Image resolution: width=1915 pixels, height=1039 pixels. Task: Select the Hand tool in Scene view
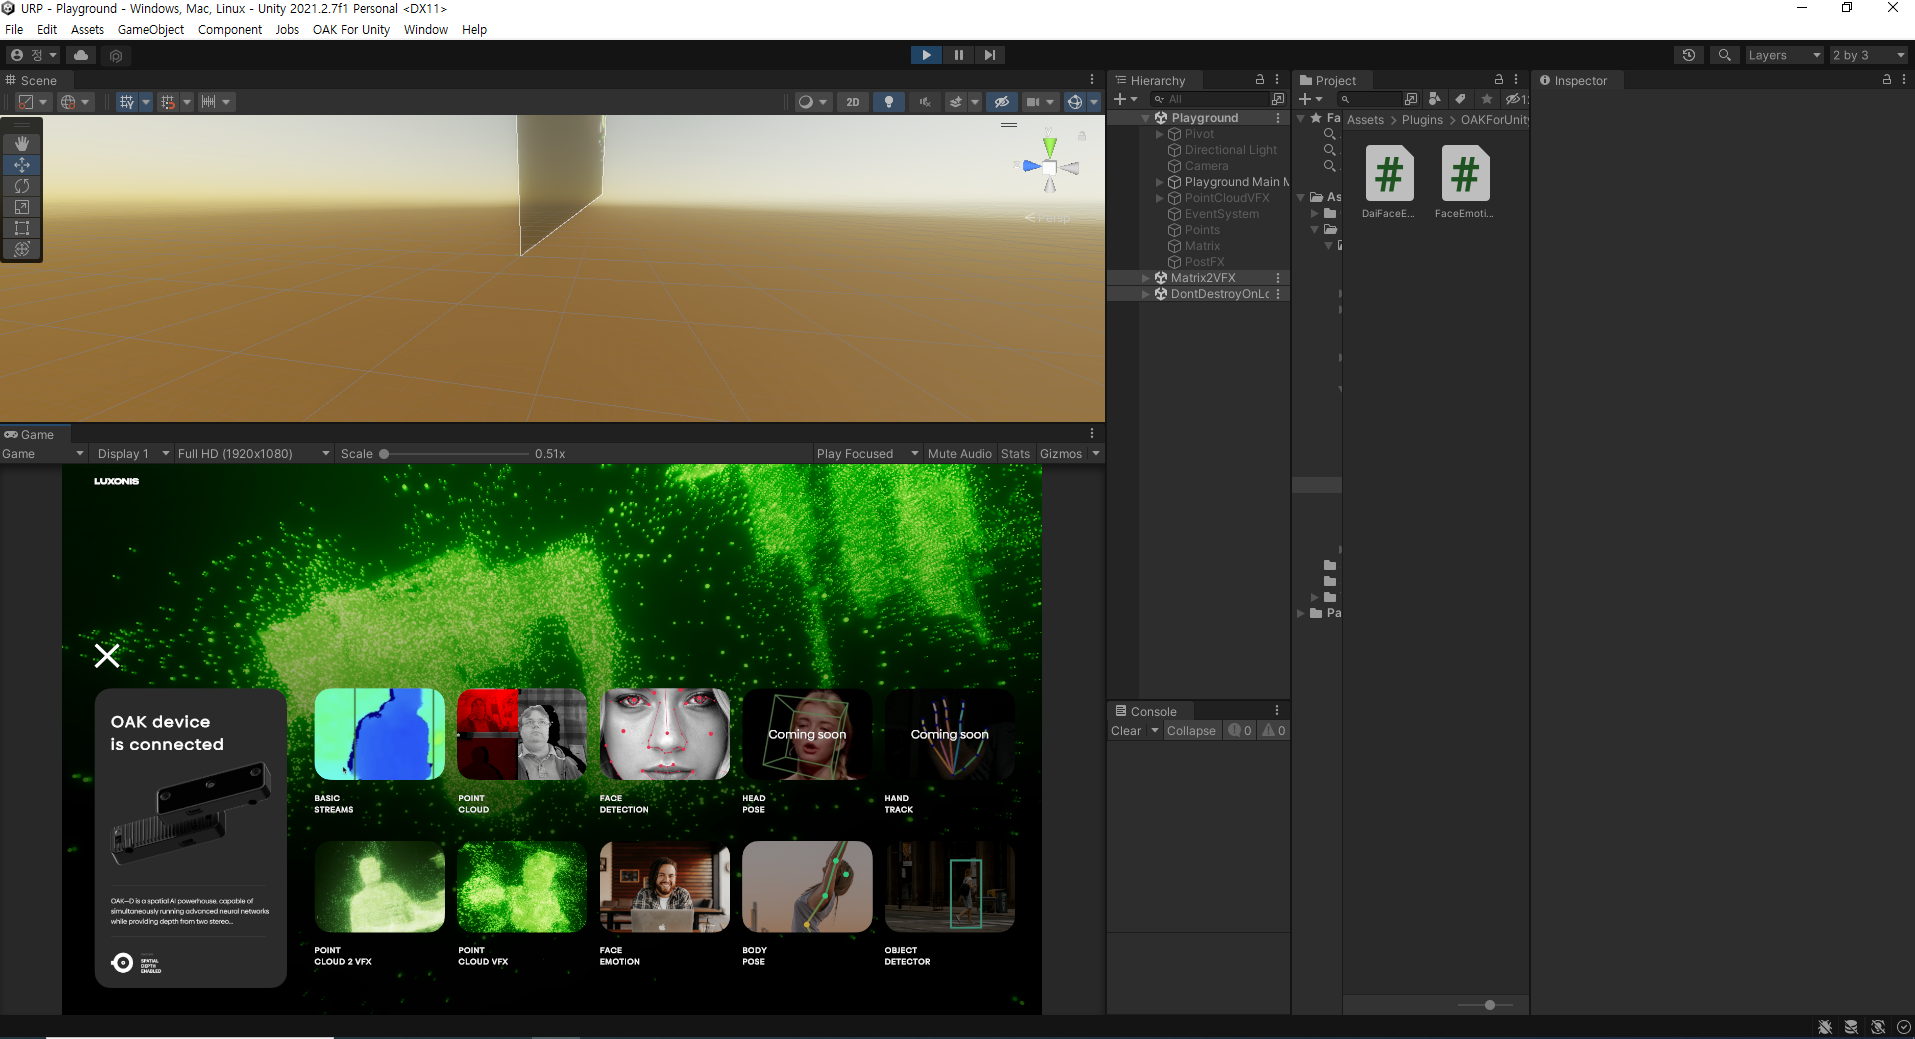point(22,144)
